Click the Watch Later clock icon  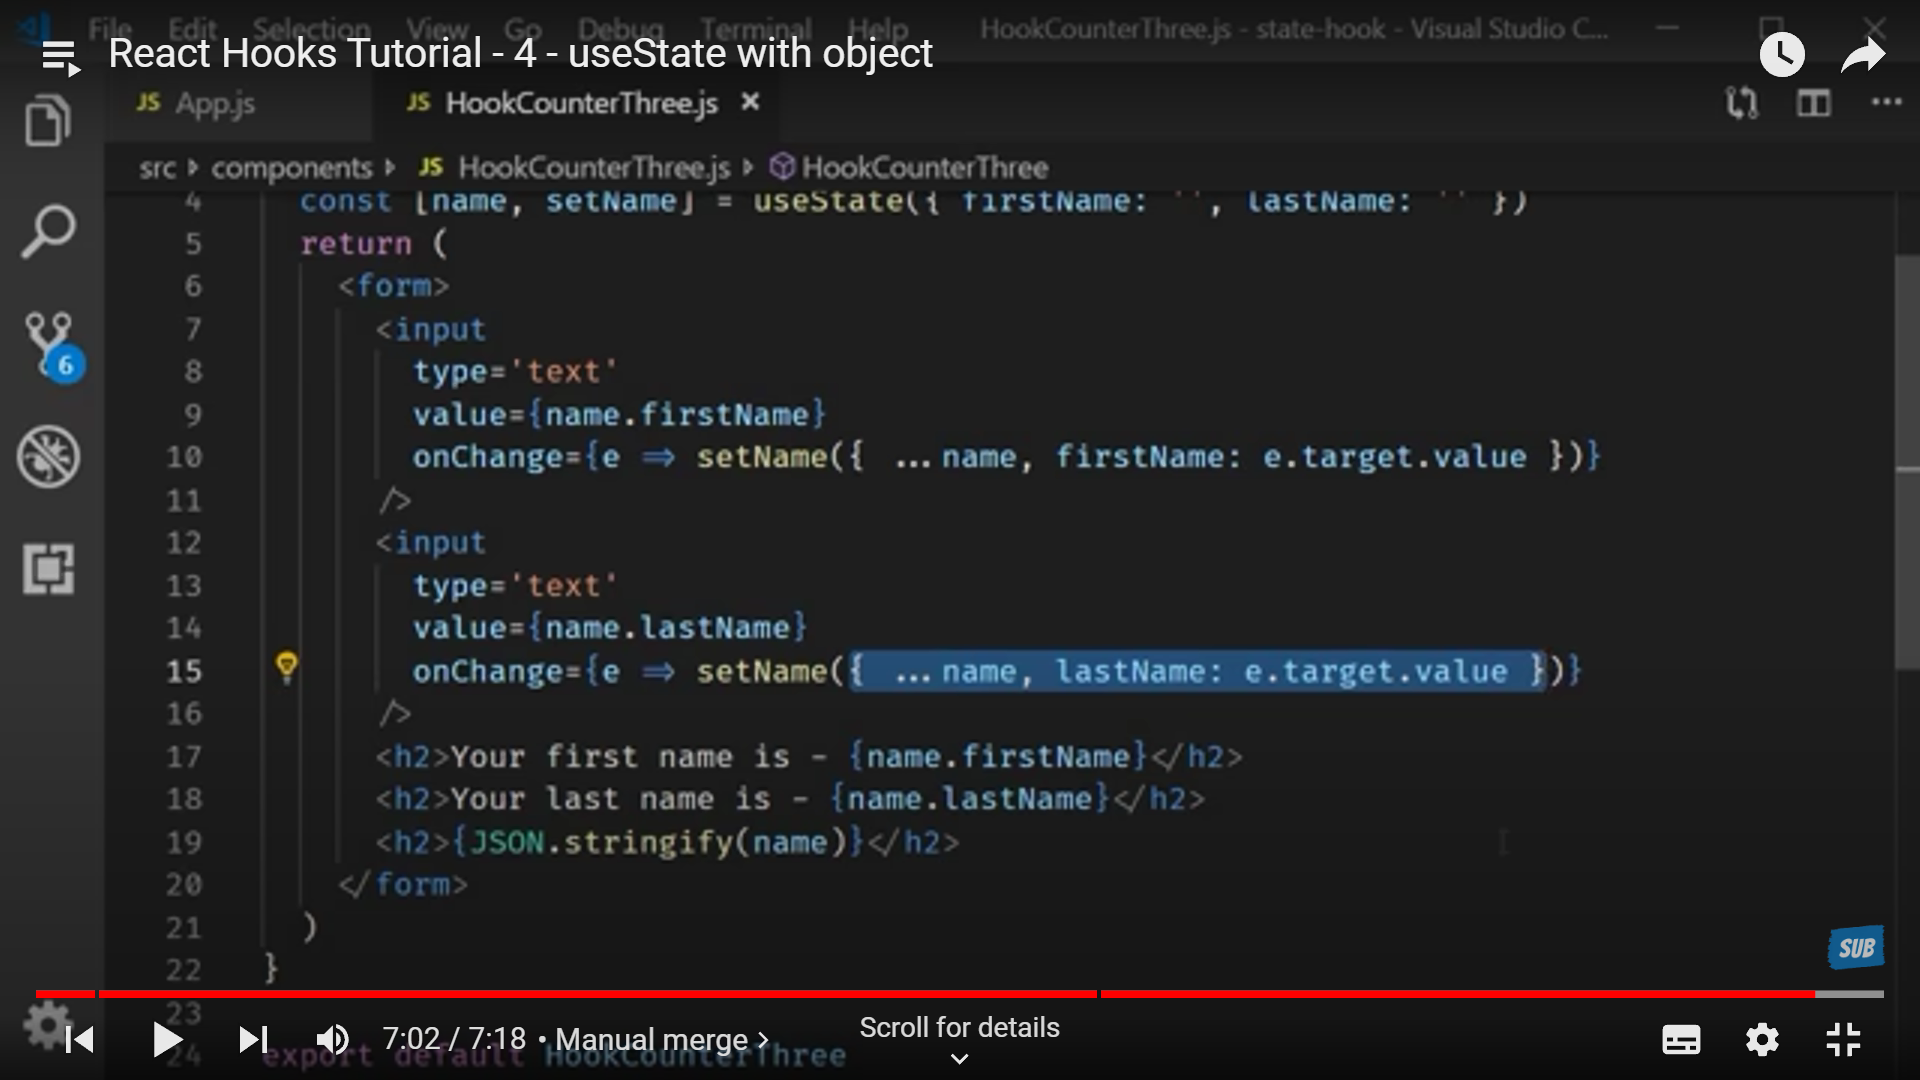pos(1781,55)
